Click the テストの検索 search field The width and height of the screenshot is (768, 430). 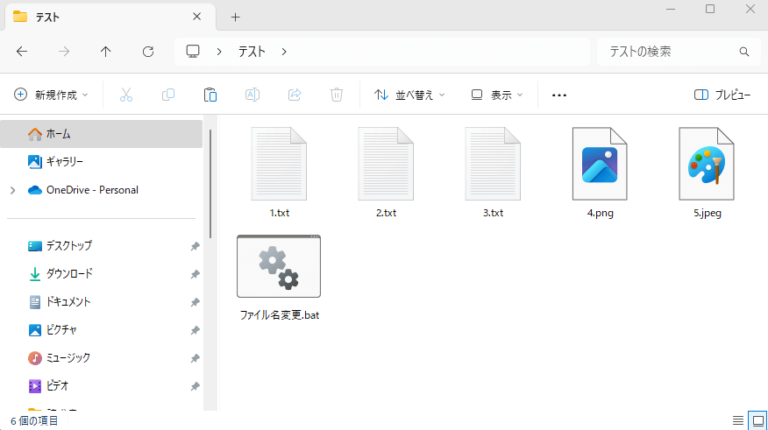[670, 51]
